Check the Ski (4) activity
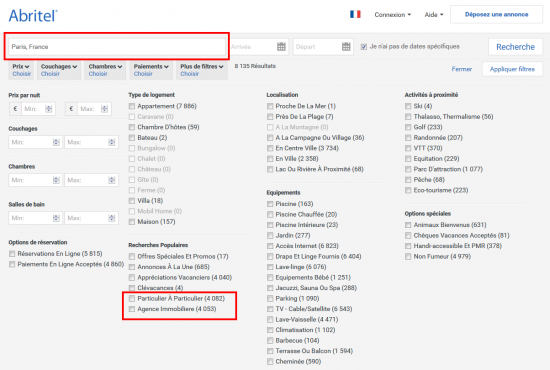 408,106
